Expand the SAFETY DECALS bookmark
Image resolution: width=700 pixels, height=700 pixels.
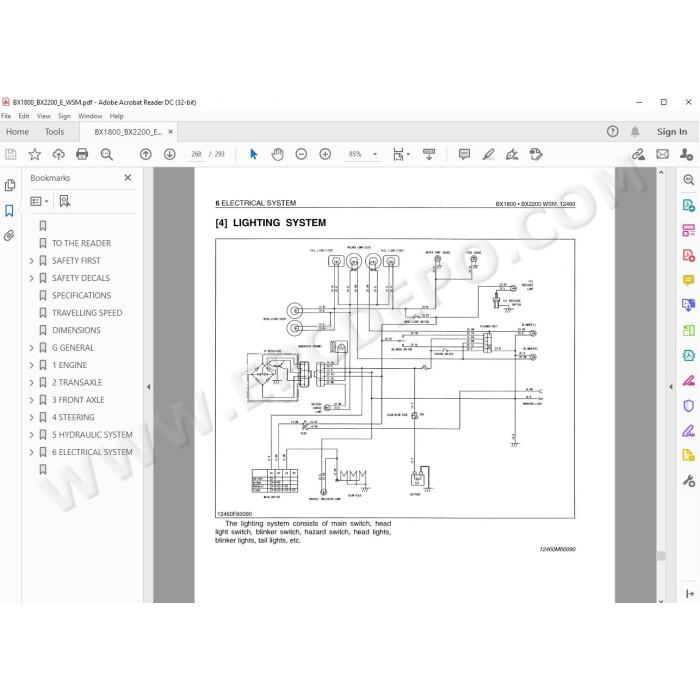(31, 278)
